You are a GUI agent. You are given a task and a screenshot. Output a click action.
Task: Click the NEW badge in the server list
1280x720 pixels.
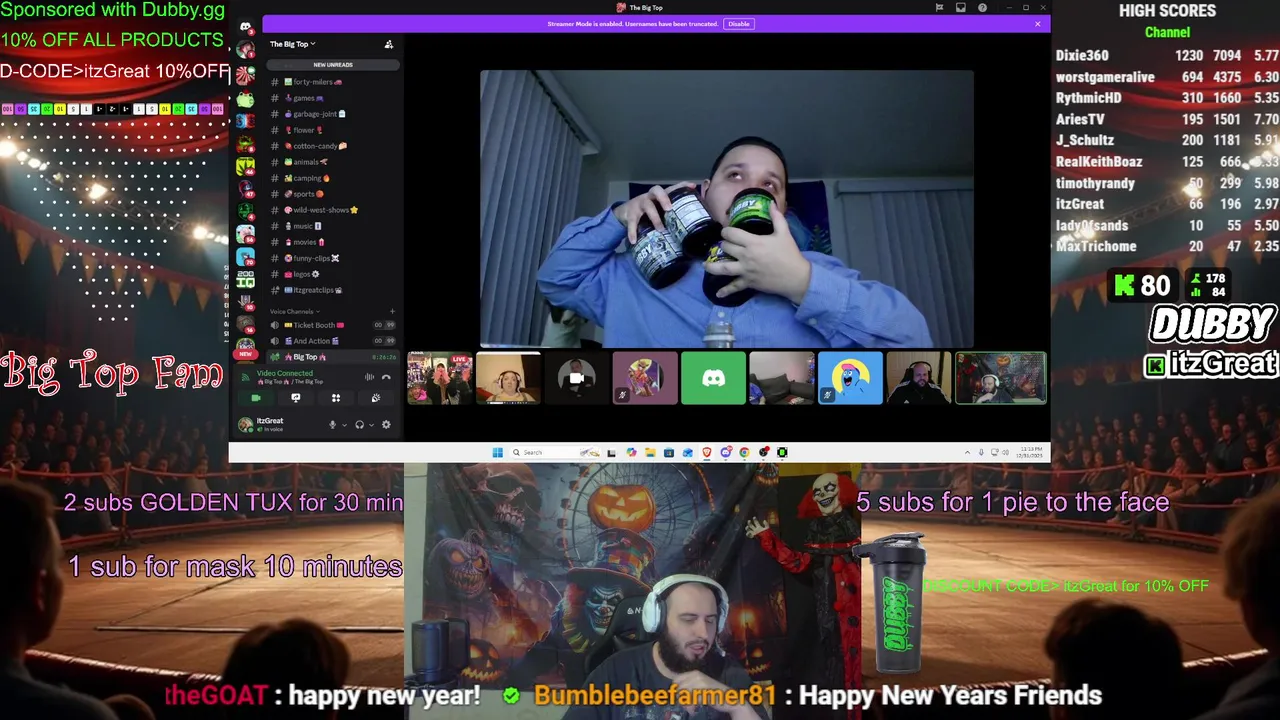click(x=245, y=353)
